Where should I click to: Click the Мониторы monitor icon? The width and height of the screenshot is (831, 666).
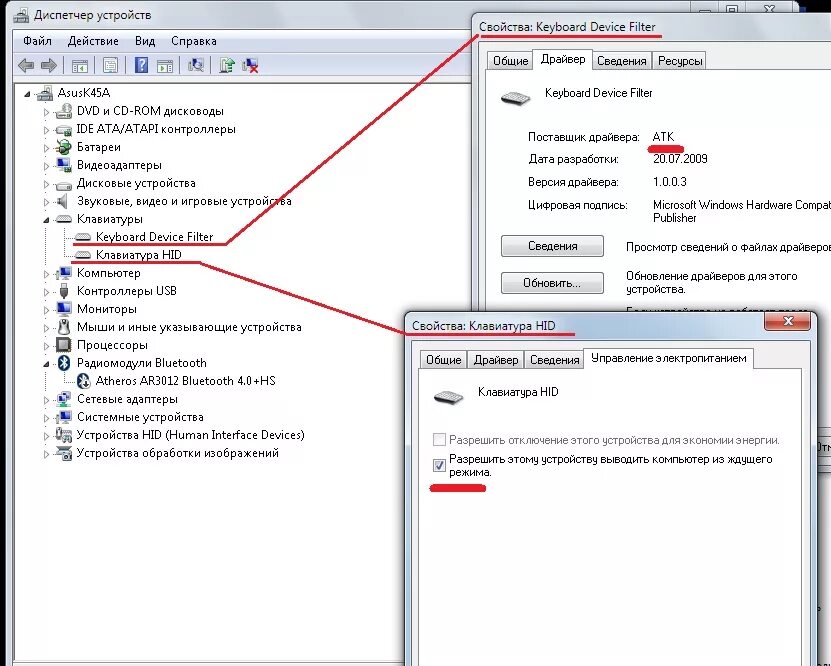[64, 309]
